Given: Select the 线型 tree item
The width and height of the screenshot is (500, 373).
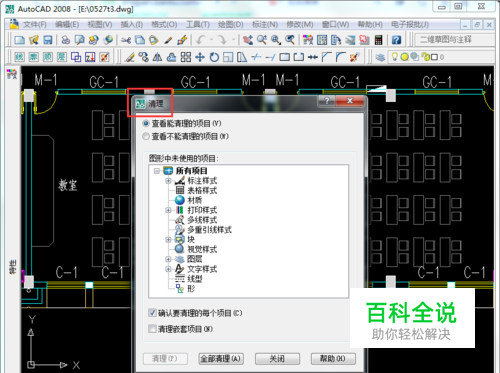Looking at the screenshot, I should (x=195, y=279).
